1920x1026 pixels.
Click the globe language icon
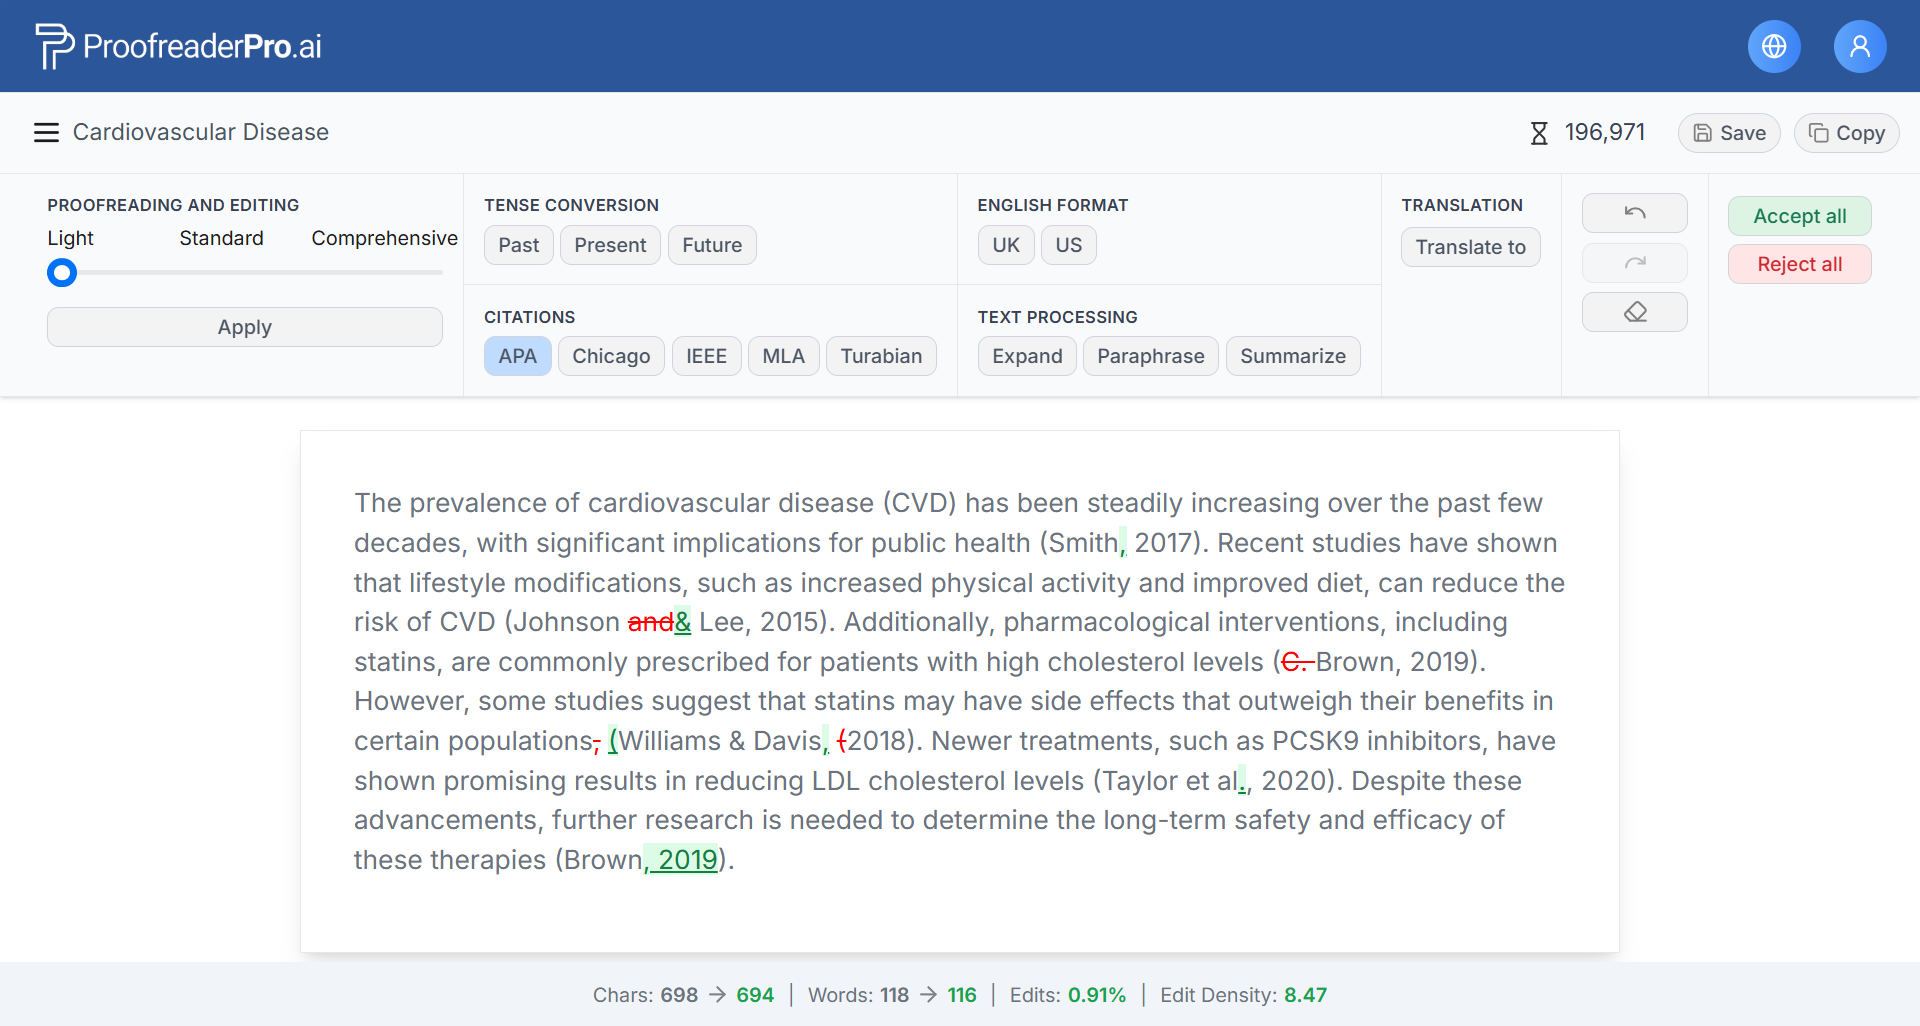(x=1774, y=46)
